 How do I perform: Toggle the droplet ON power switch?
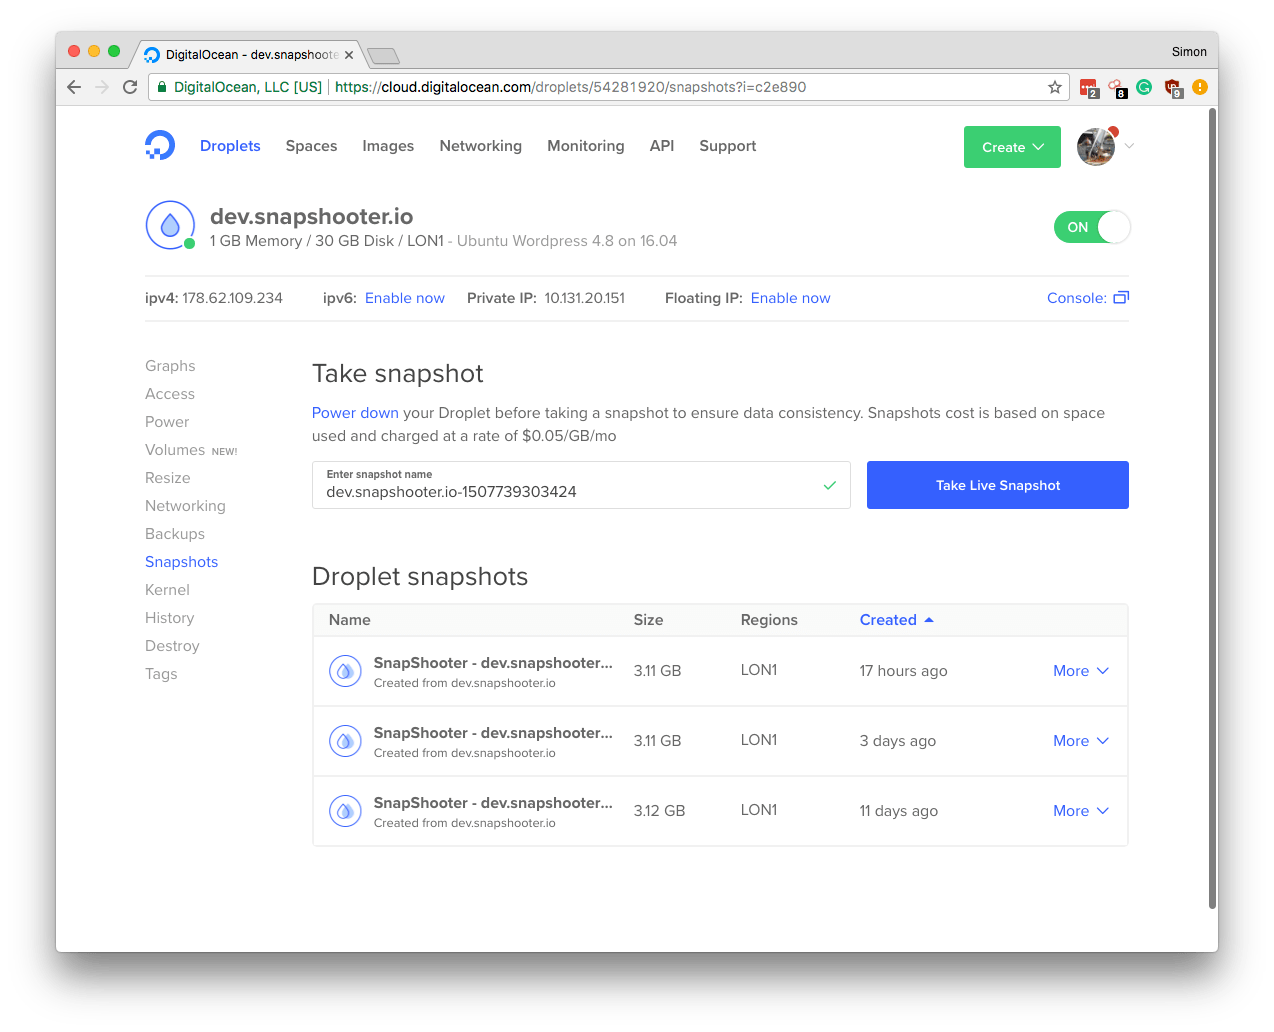(x=1092, y=227)
